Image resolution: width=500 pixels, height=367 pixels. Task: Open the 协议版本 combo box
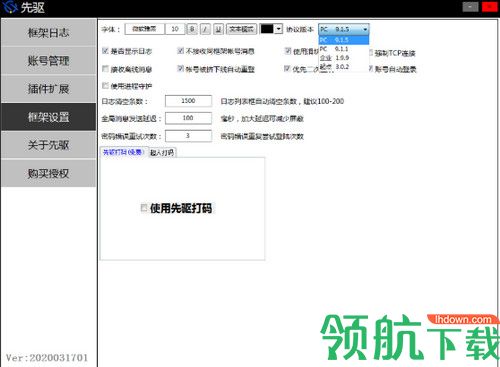[x=344, y=29]
